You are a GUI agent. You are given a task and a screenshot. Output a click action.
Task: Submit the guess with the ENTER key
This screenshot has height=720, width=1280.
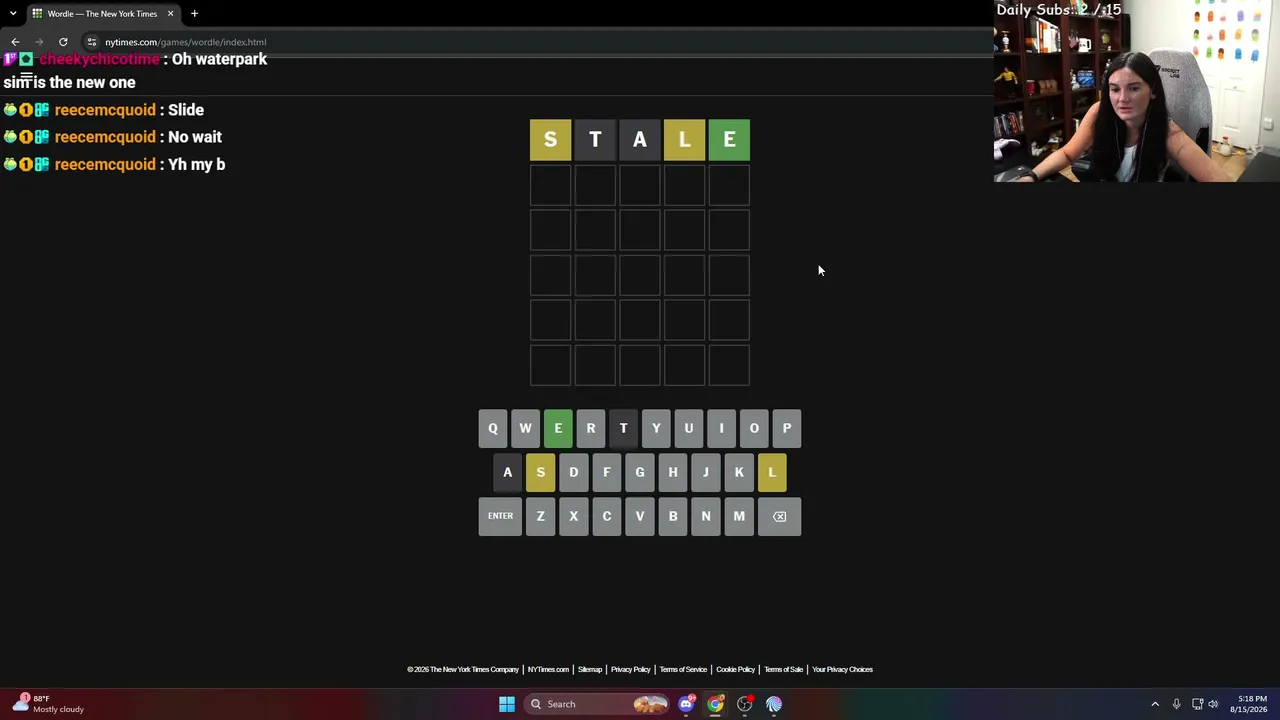[x=500, y=516]
